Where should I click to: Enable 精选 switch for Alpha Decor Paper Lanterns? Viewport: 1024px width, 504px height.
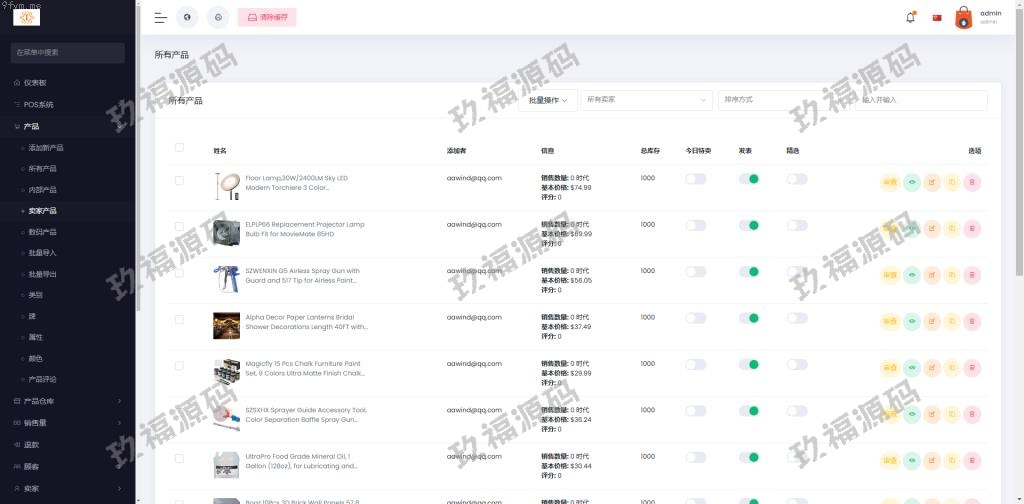796,318
